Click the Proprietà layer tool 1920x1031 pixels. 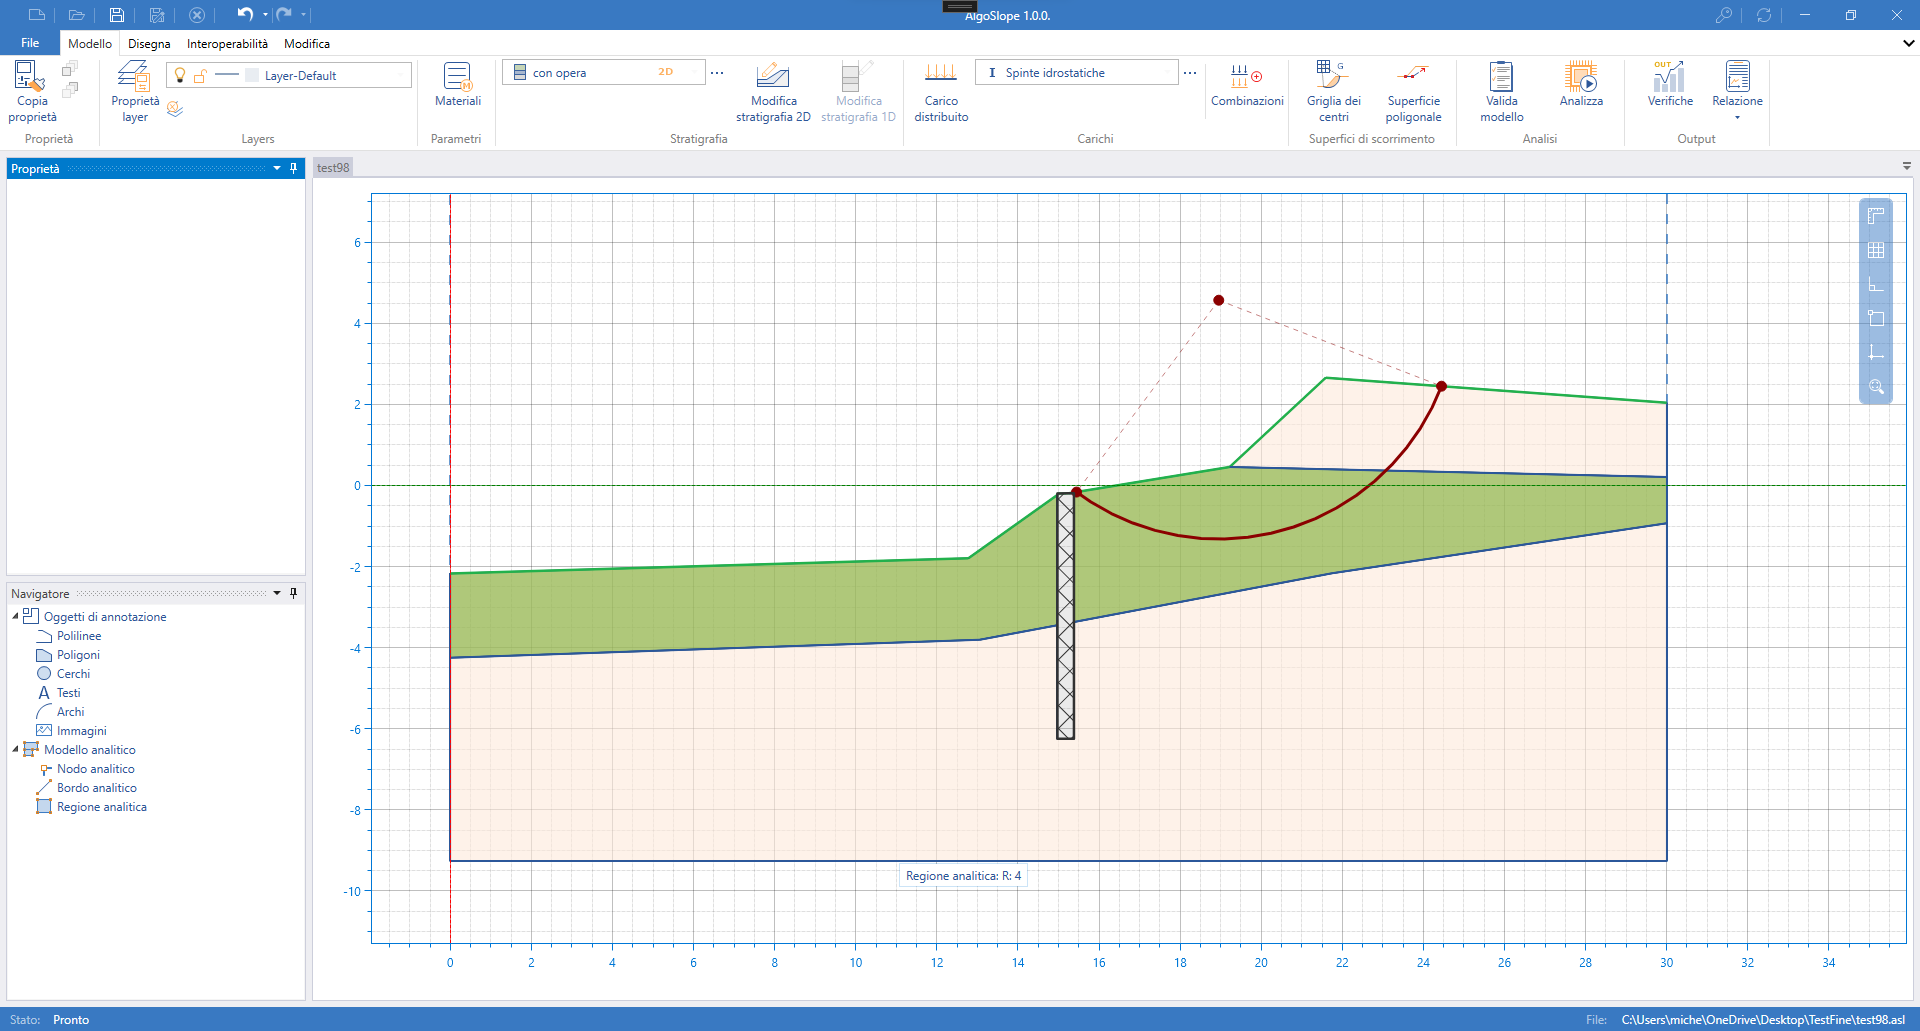(135, 91)
